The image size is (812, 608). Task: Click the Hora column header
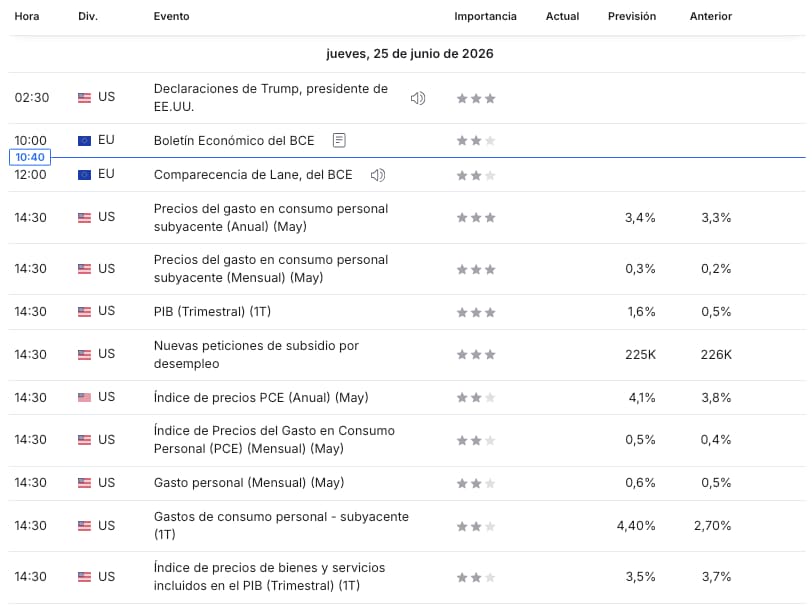point(27,17)
